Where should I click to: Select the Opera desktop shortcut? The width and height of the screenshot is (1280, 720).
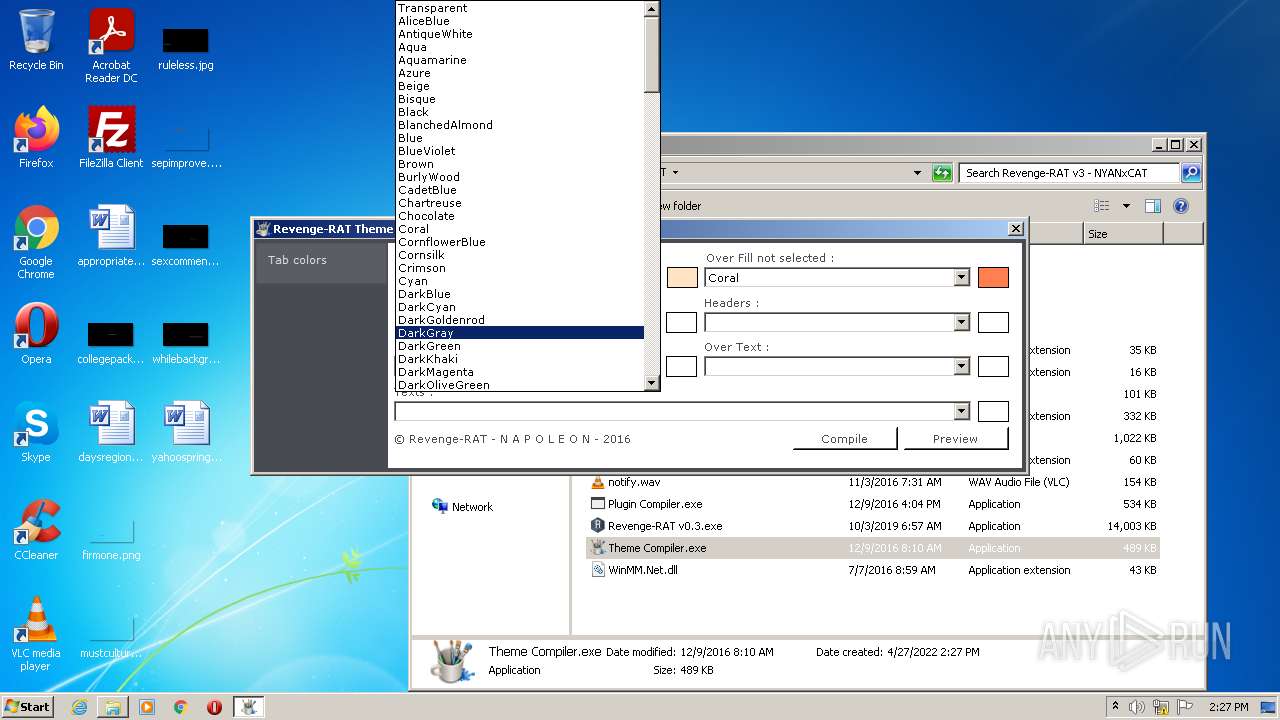click(x=36, y=333)
